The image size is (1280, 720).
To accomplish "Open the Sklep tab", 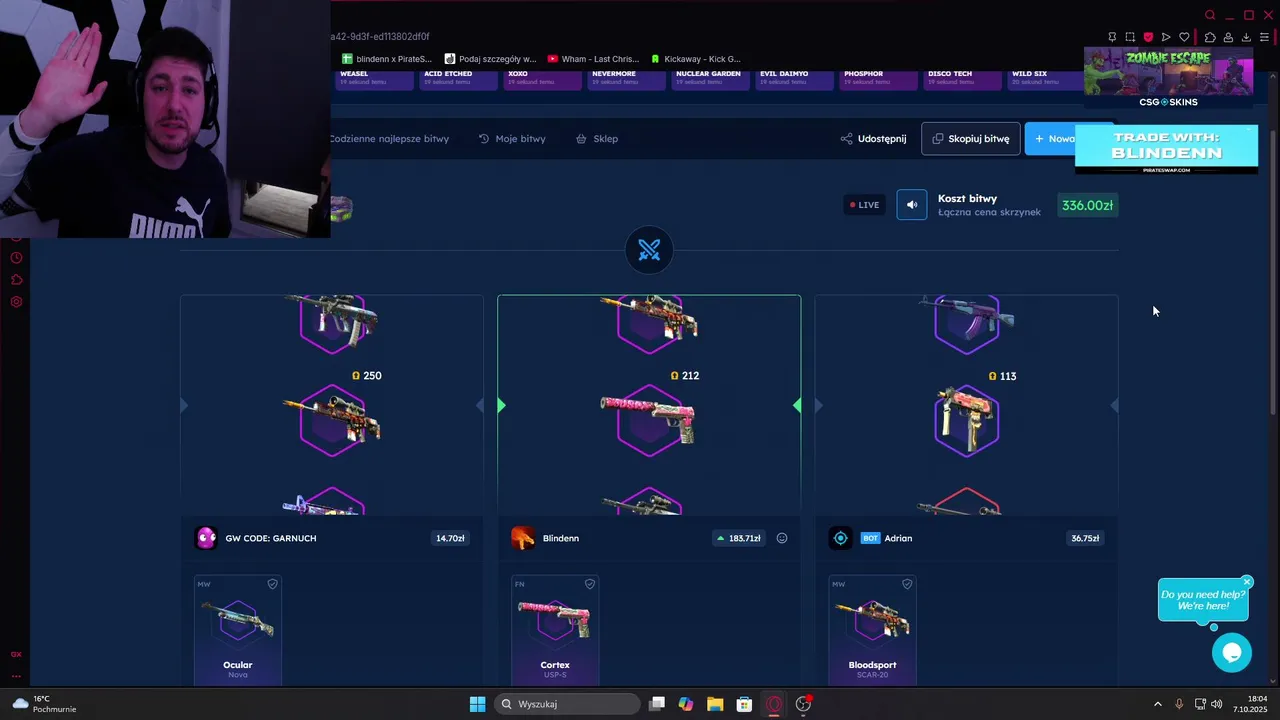I will [597, 139].
